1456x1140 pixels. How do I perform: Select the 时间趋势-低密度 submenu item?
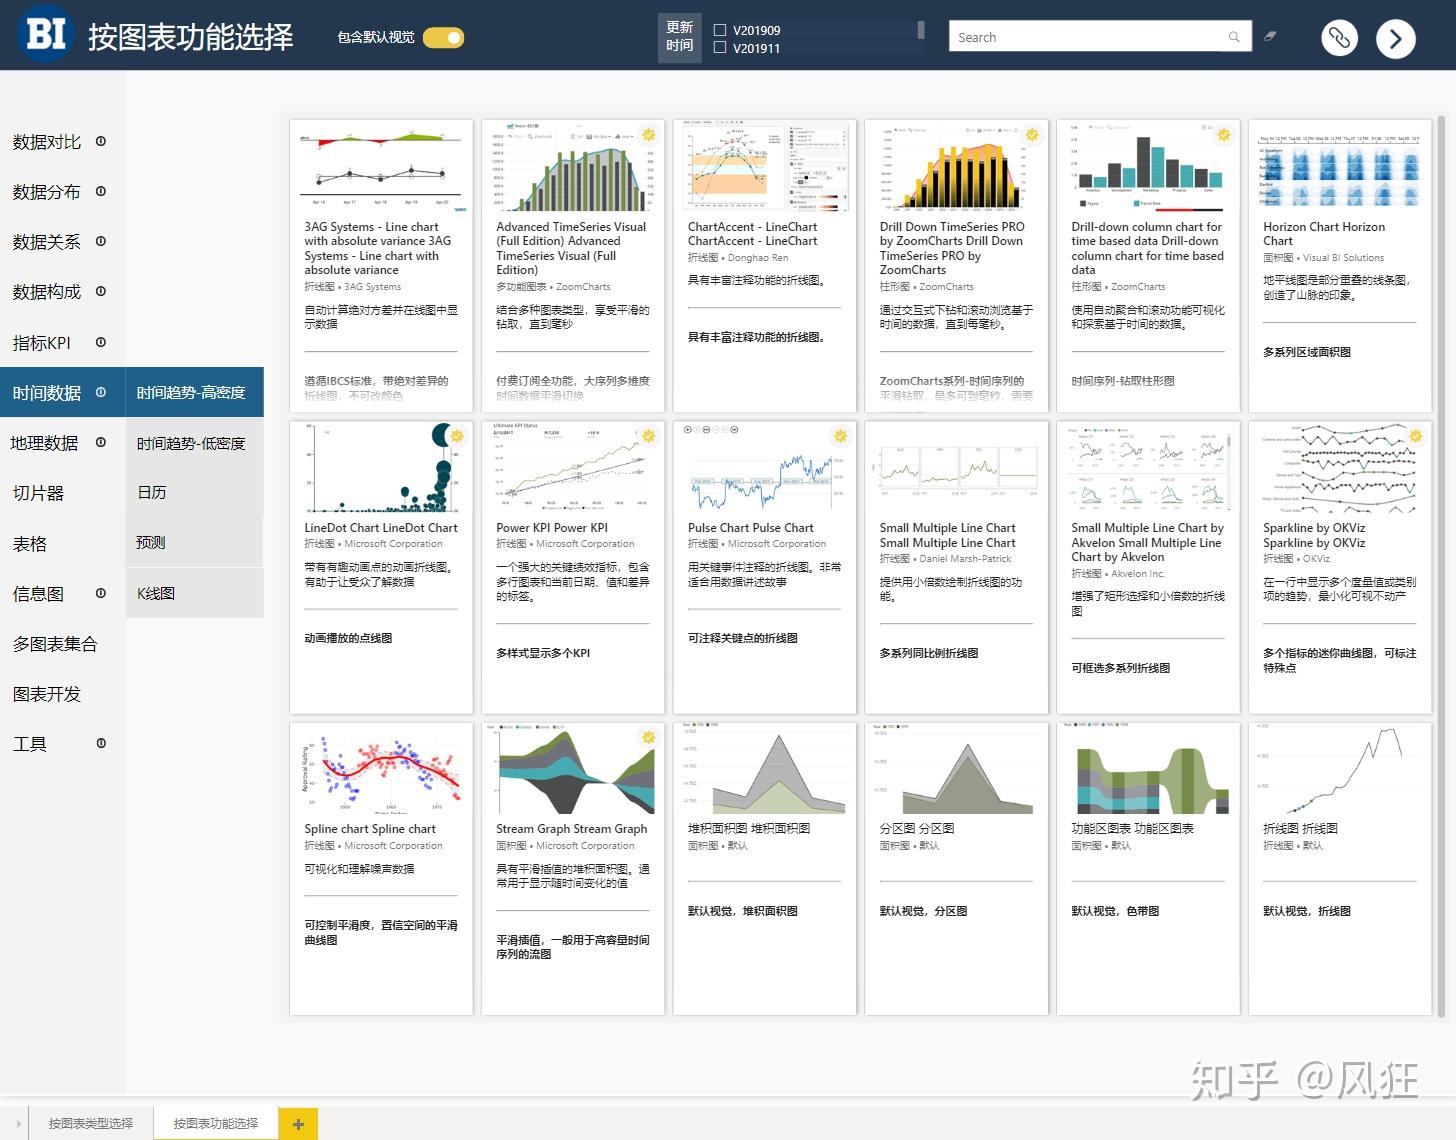click(194, 442)
